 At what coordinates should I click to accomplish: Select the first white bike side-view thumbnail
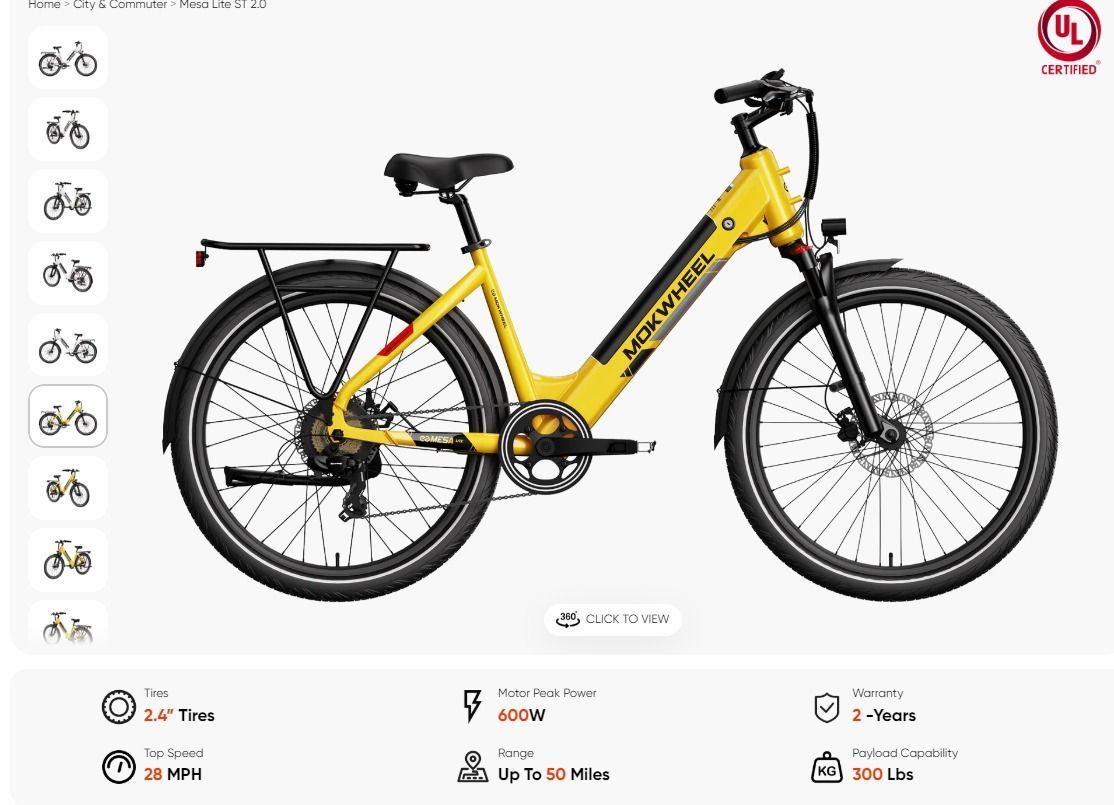coord(67,58)
